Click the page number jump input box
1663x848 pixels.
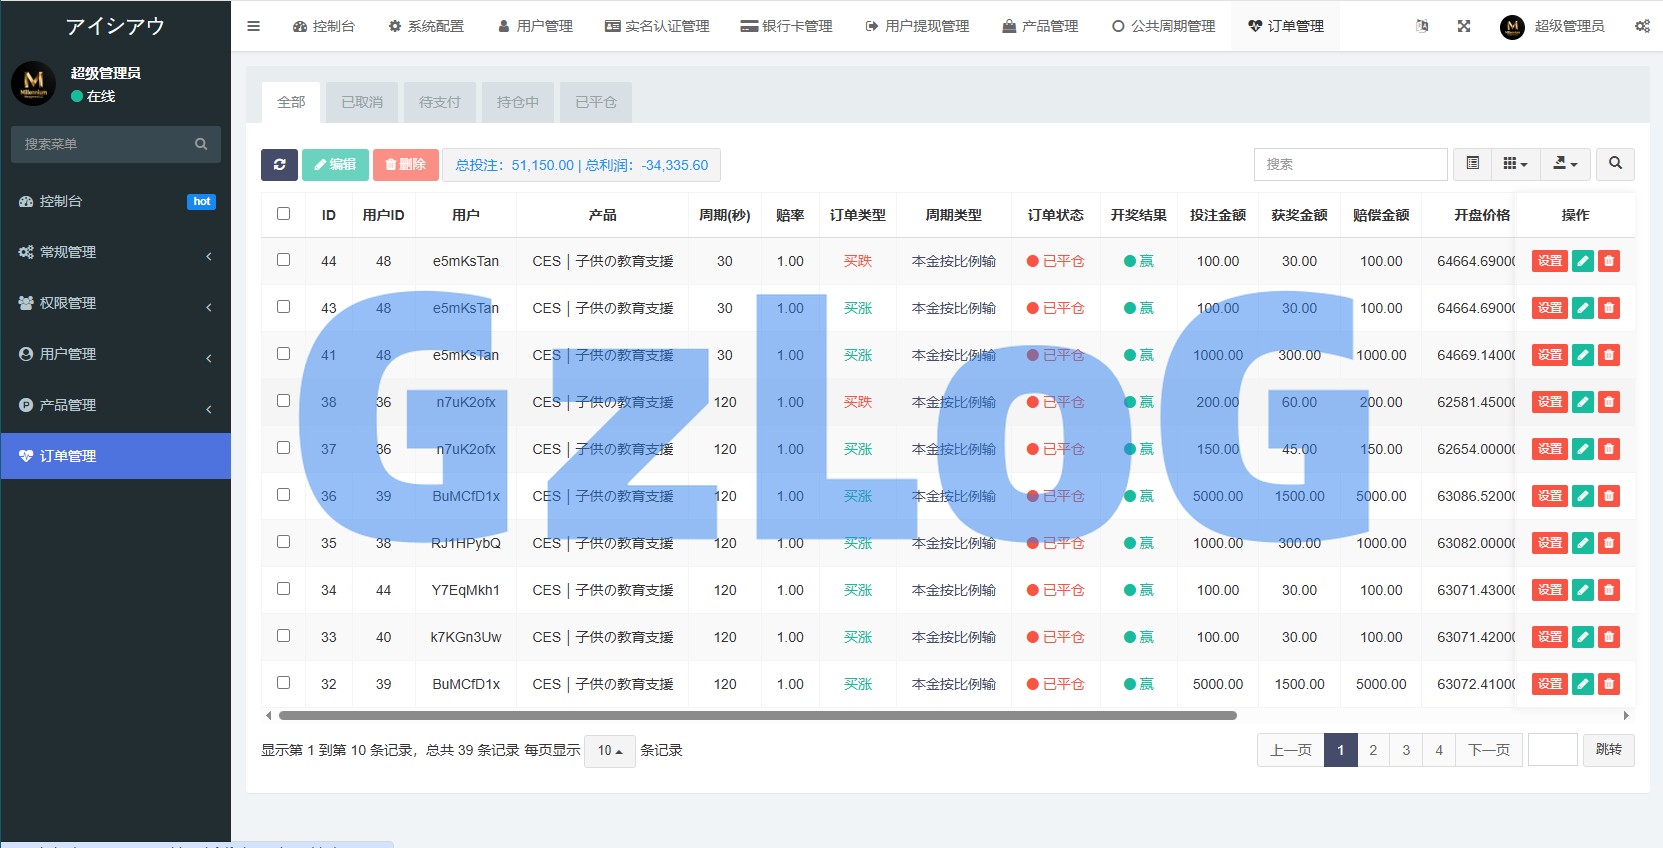tap(1553, 750)
